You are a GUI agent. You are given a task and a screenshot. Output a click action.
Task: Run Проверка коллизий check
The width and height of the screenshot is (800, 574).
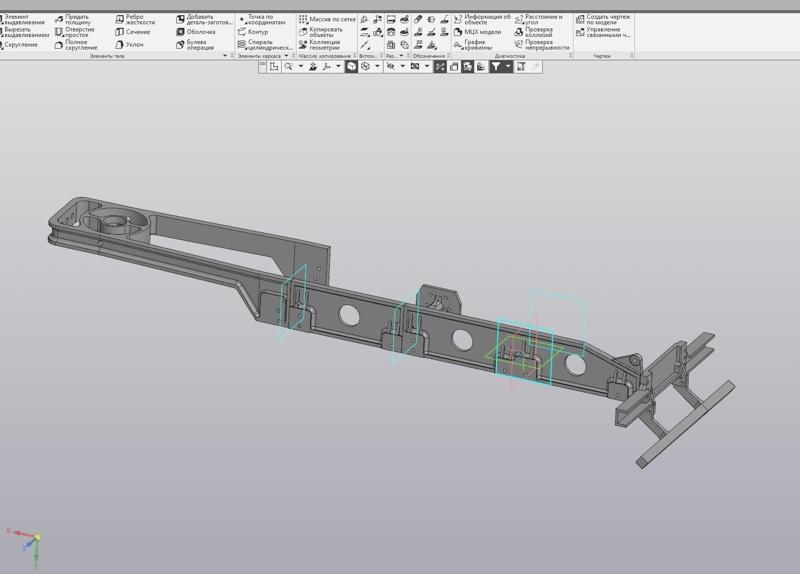(534, 32)
